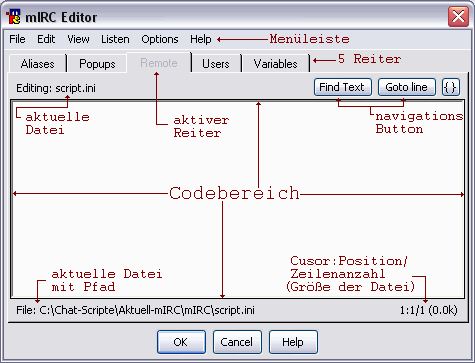Open the Edit menu
Viewport: 475px width, 363px height.
(x=46, y=39)
